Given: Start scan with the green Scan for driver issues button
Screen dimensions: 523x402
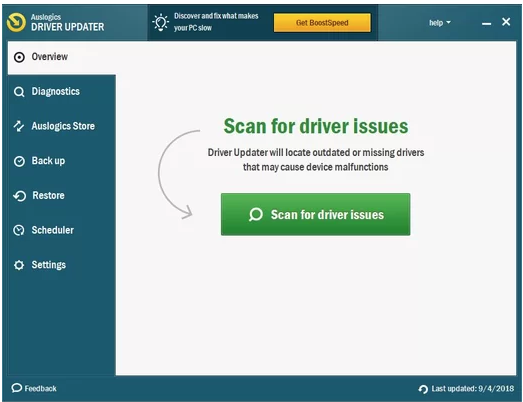Looking at the screenshot, I should pos(316,215).
